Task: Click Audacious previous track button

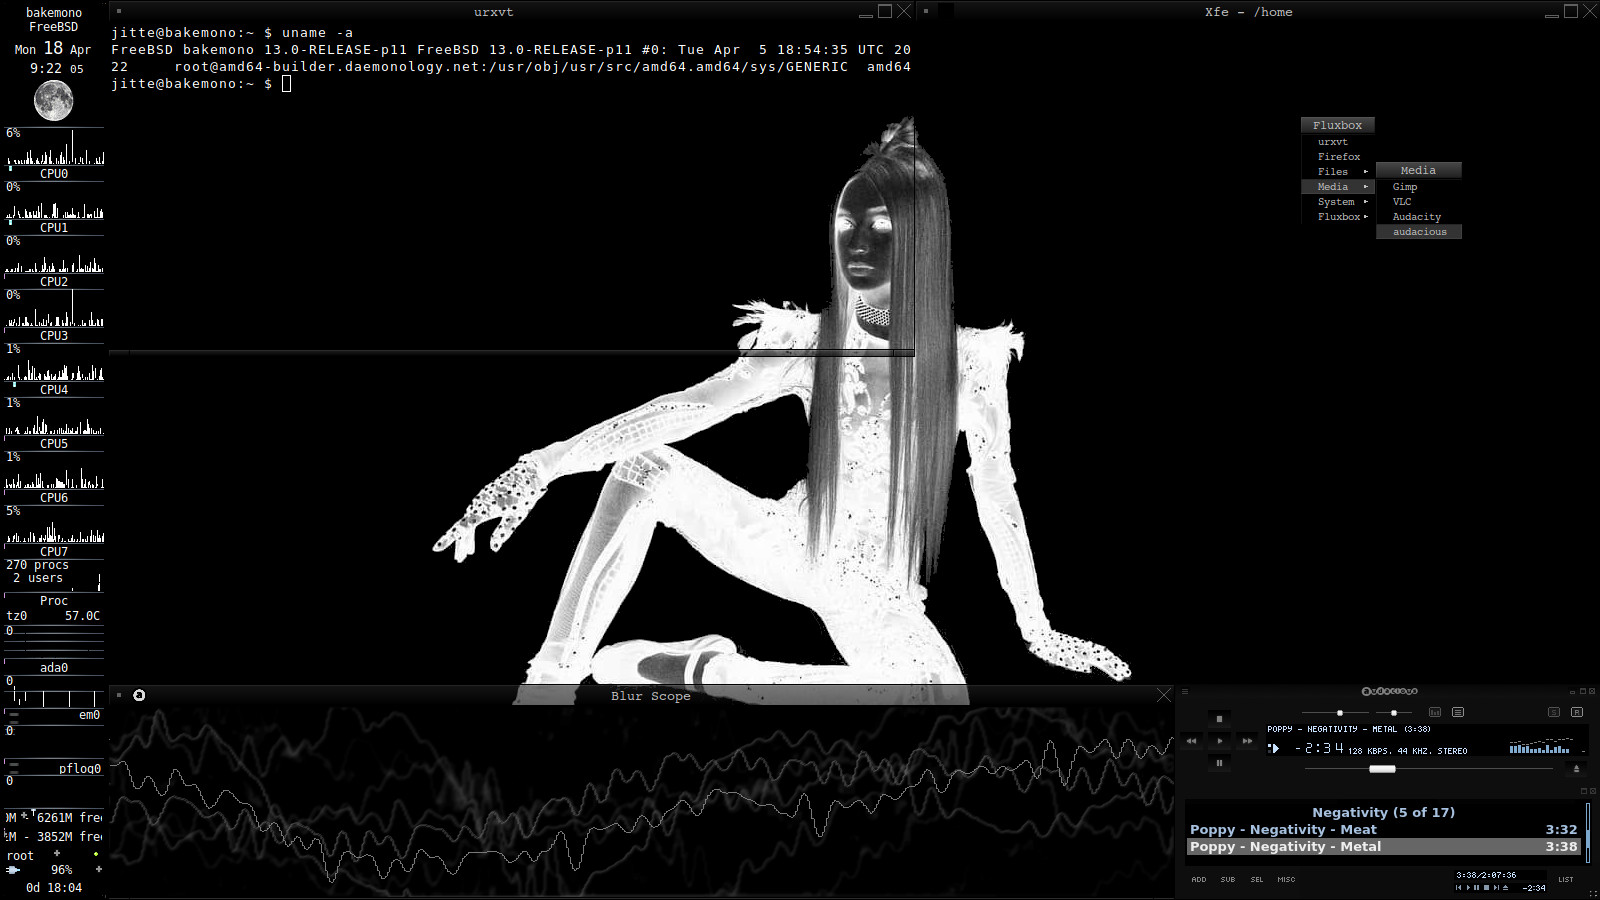Action: coord(1191,741)
